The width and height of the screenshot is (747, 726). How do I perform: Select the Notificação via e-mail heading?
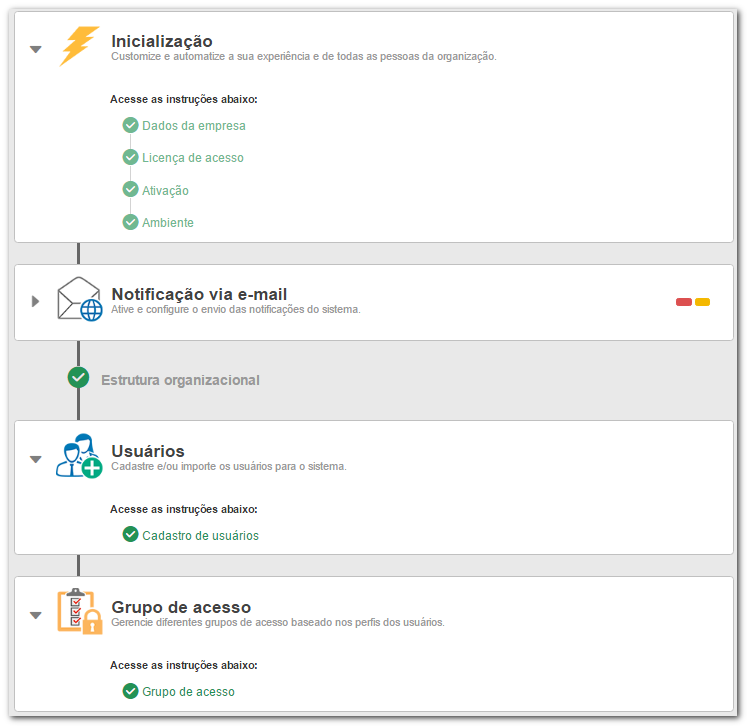(199, 294)
